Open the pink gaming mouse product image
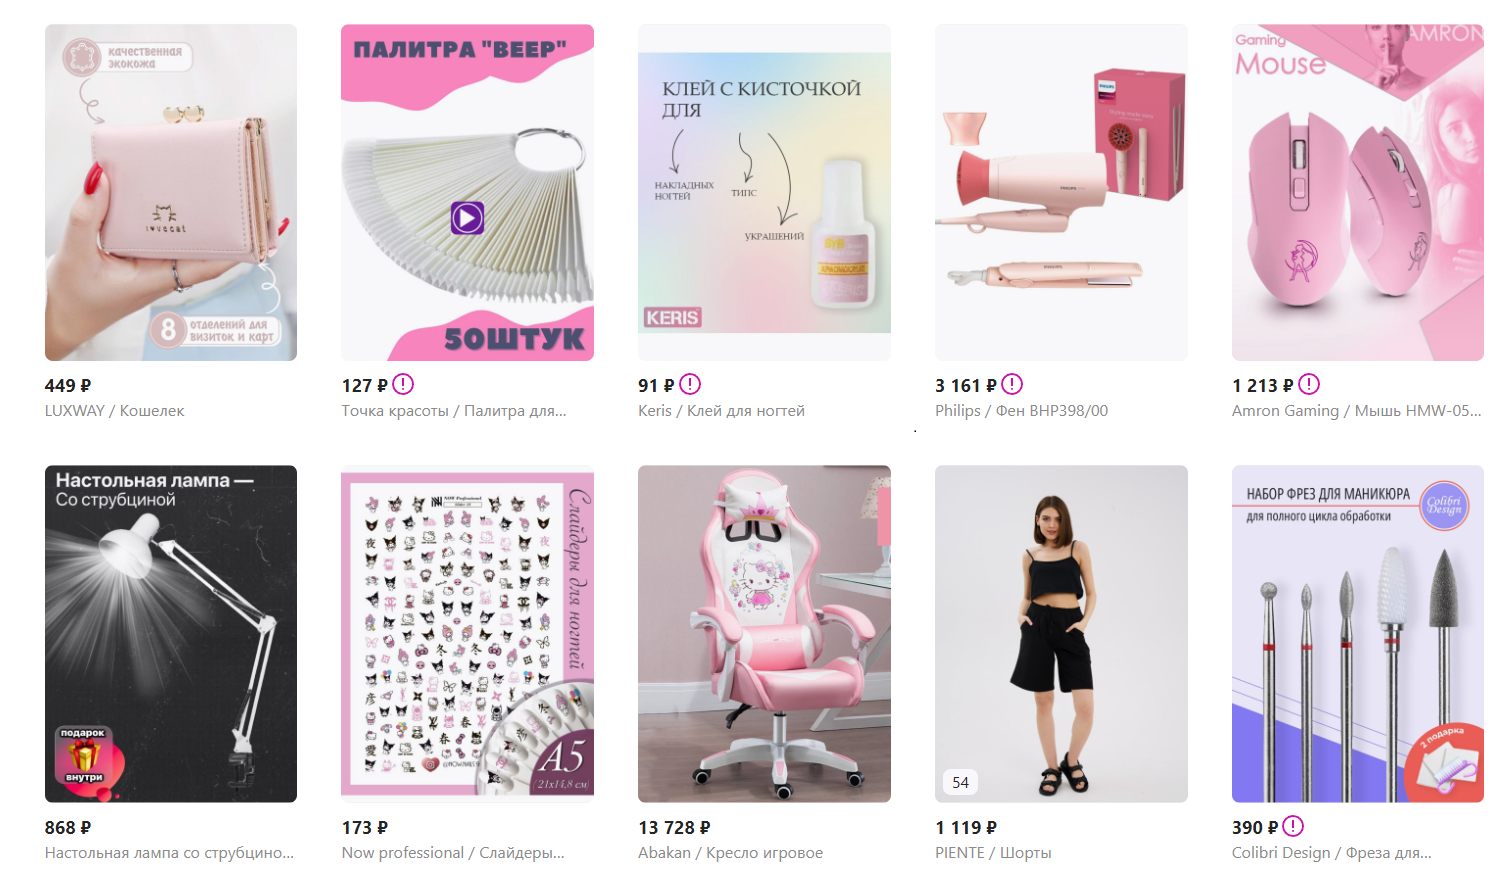Image resolution: width=1503 pixels, height=883 pixels. 1358,192
